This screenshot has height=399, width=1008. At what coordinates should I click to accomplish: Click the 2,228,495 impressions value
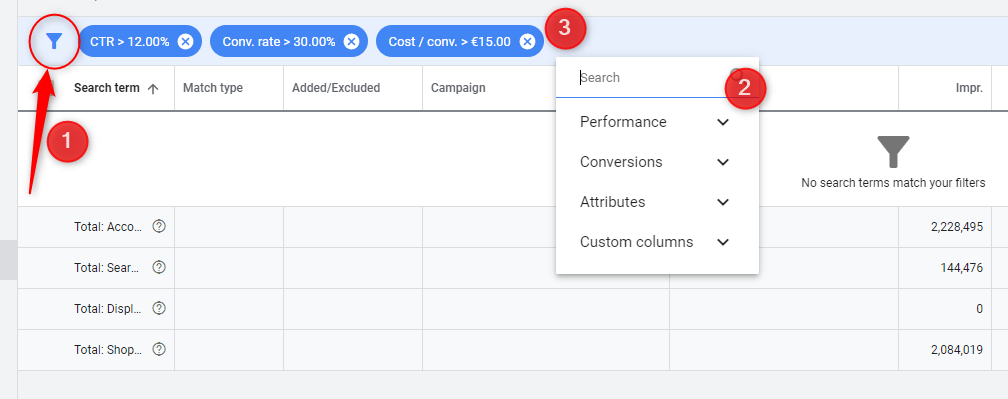(x=957, y=227)
